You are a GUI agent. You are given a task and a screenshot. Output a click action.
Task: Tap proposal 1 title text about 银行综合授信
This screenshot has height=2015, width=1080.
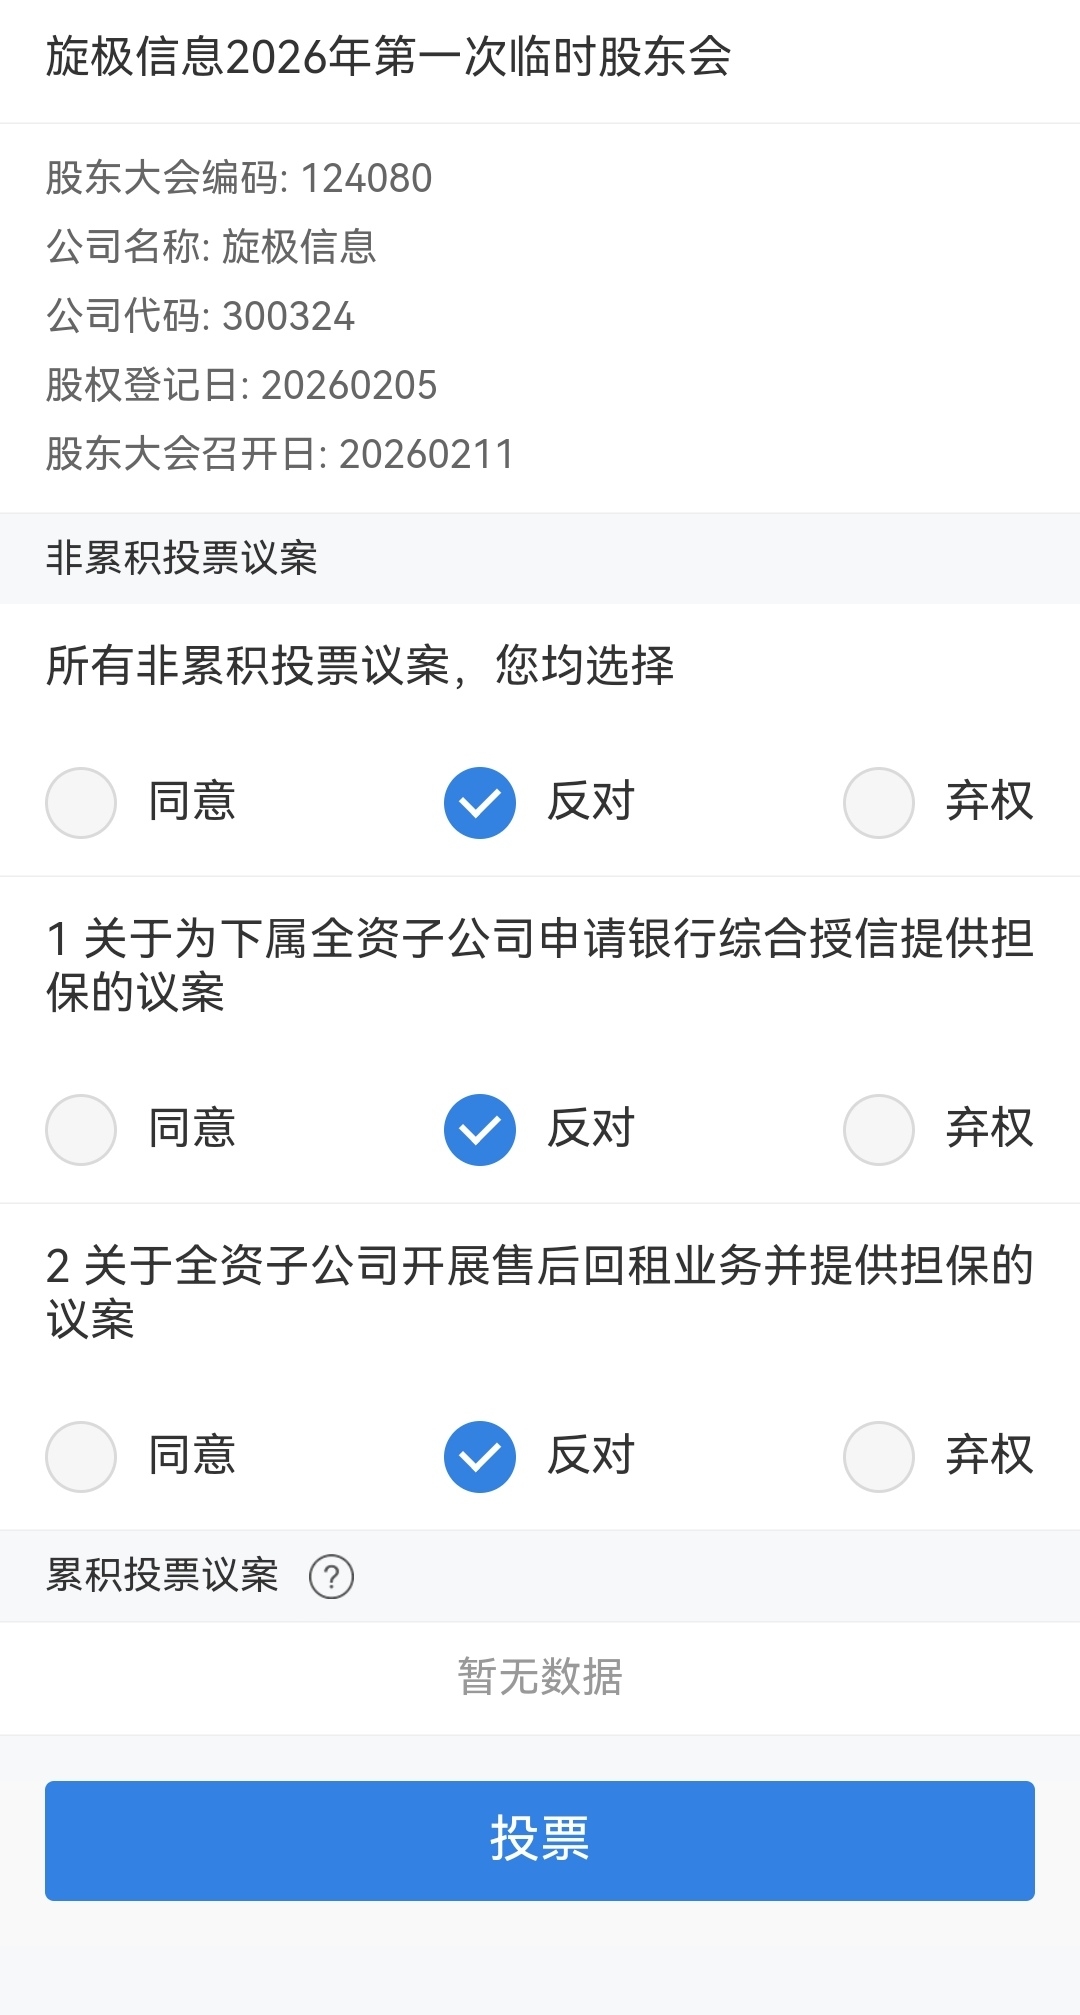pyautogui.click(x=540, y=965)
